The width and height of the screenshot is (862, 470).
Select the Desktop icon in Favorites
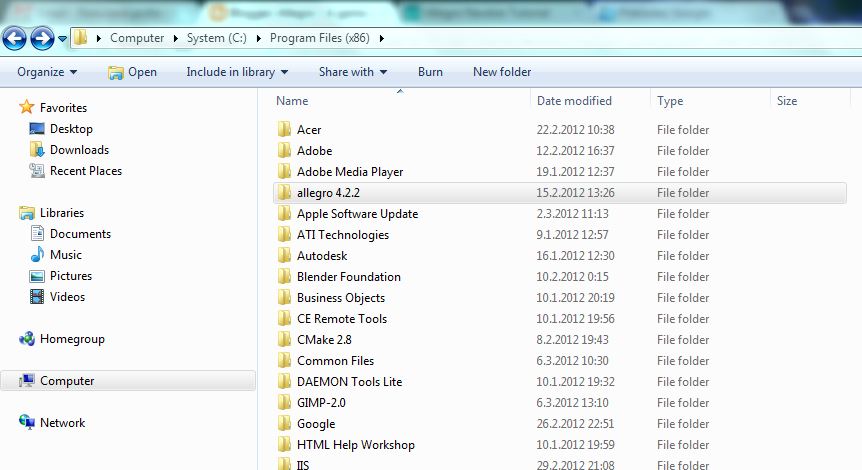click(x=37, y=129)
